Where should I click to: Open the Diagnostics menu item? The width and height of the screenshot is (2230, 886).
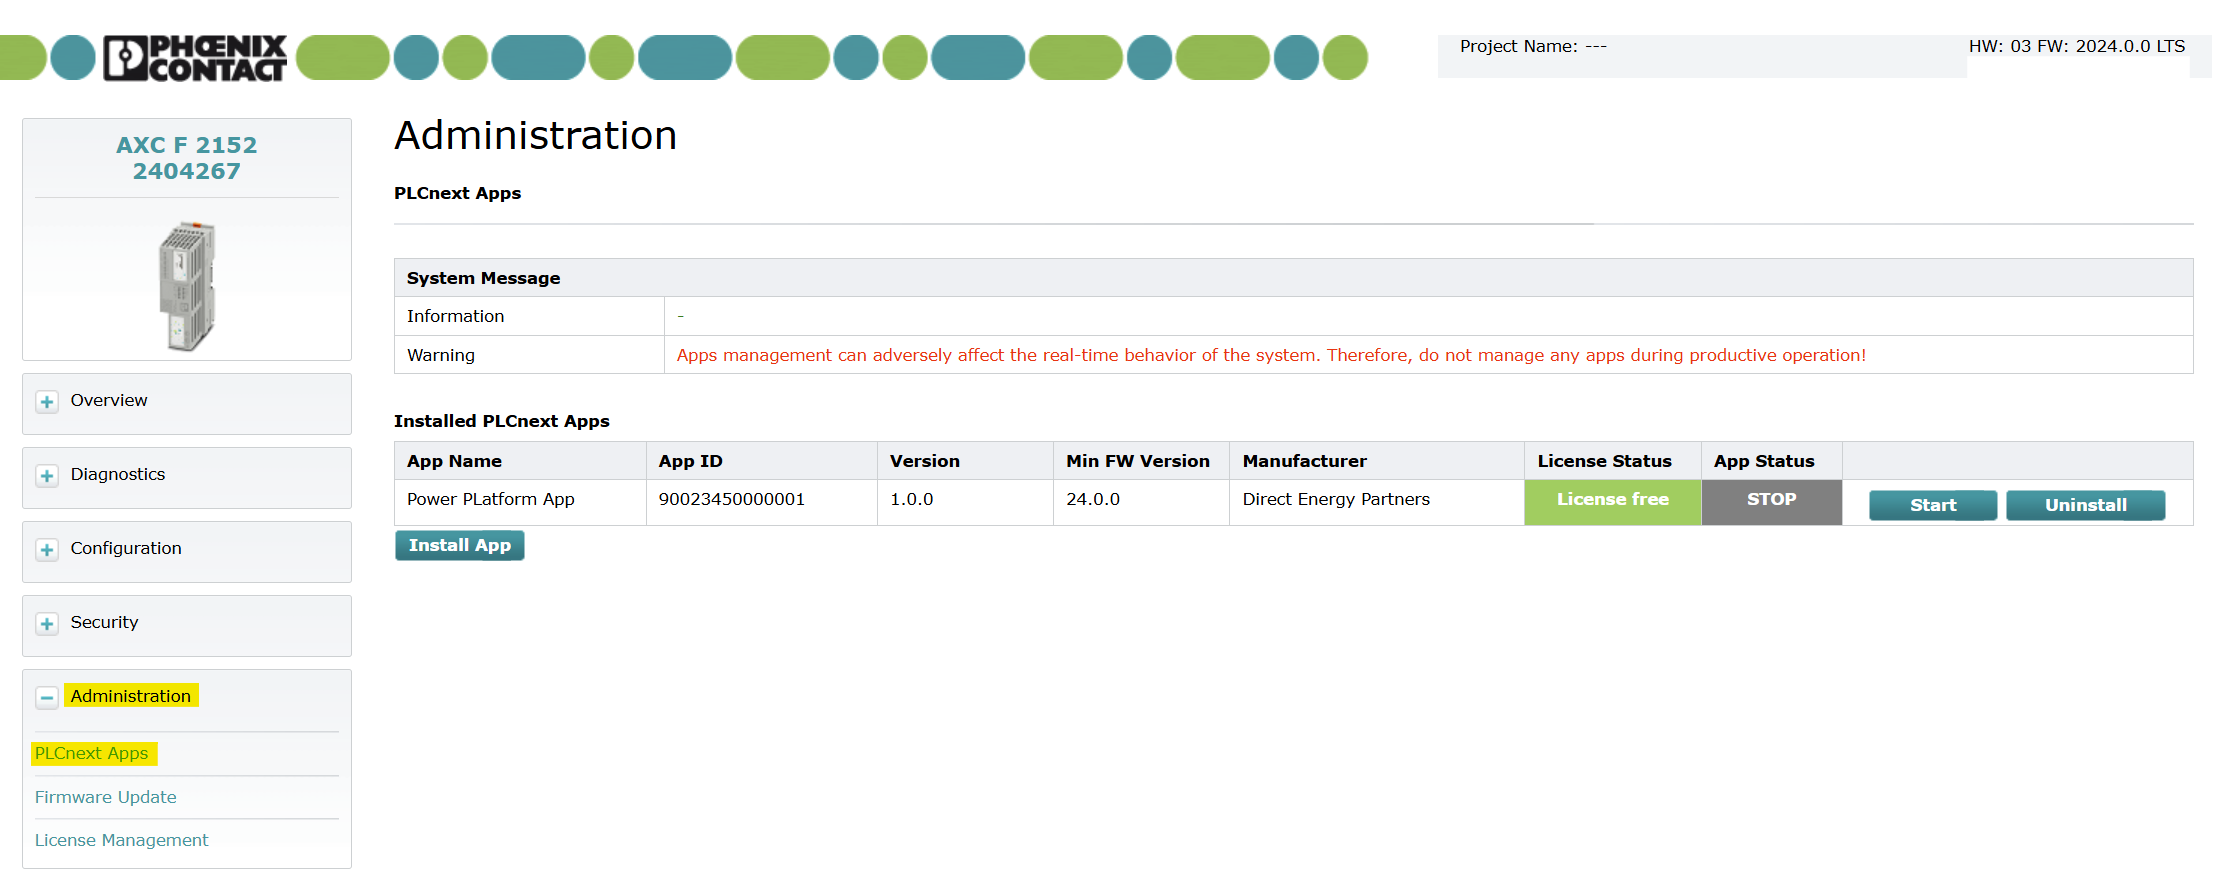pos(118,474)
